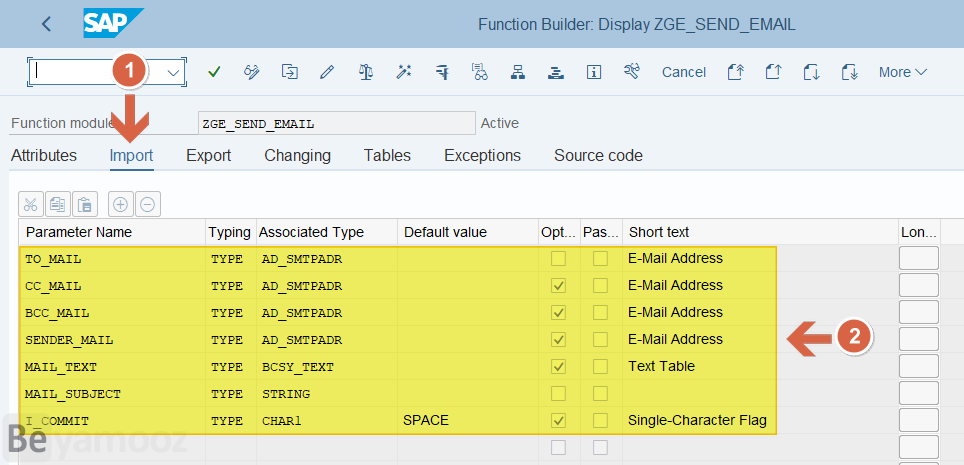Open the Other Object icon
Screen dimensions: 964x465
(x=290, y=71)
